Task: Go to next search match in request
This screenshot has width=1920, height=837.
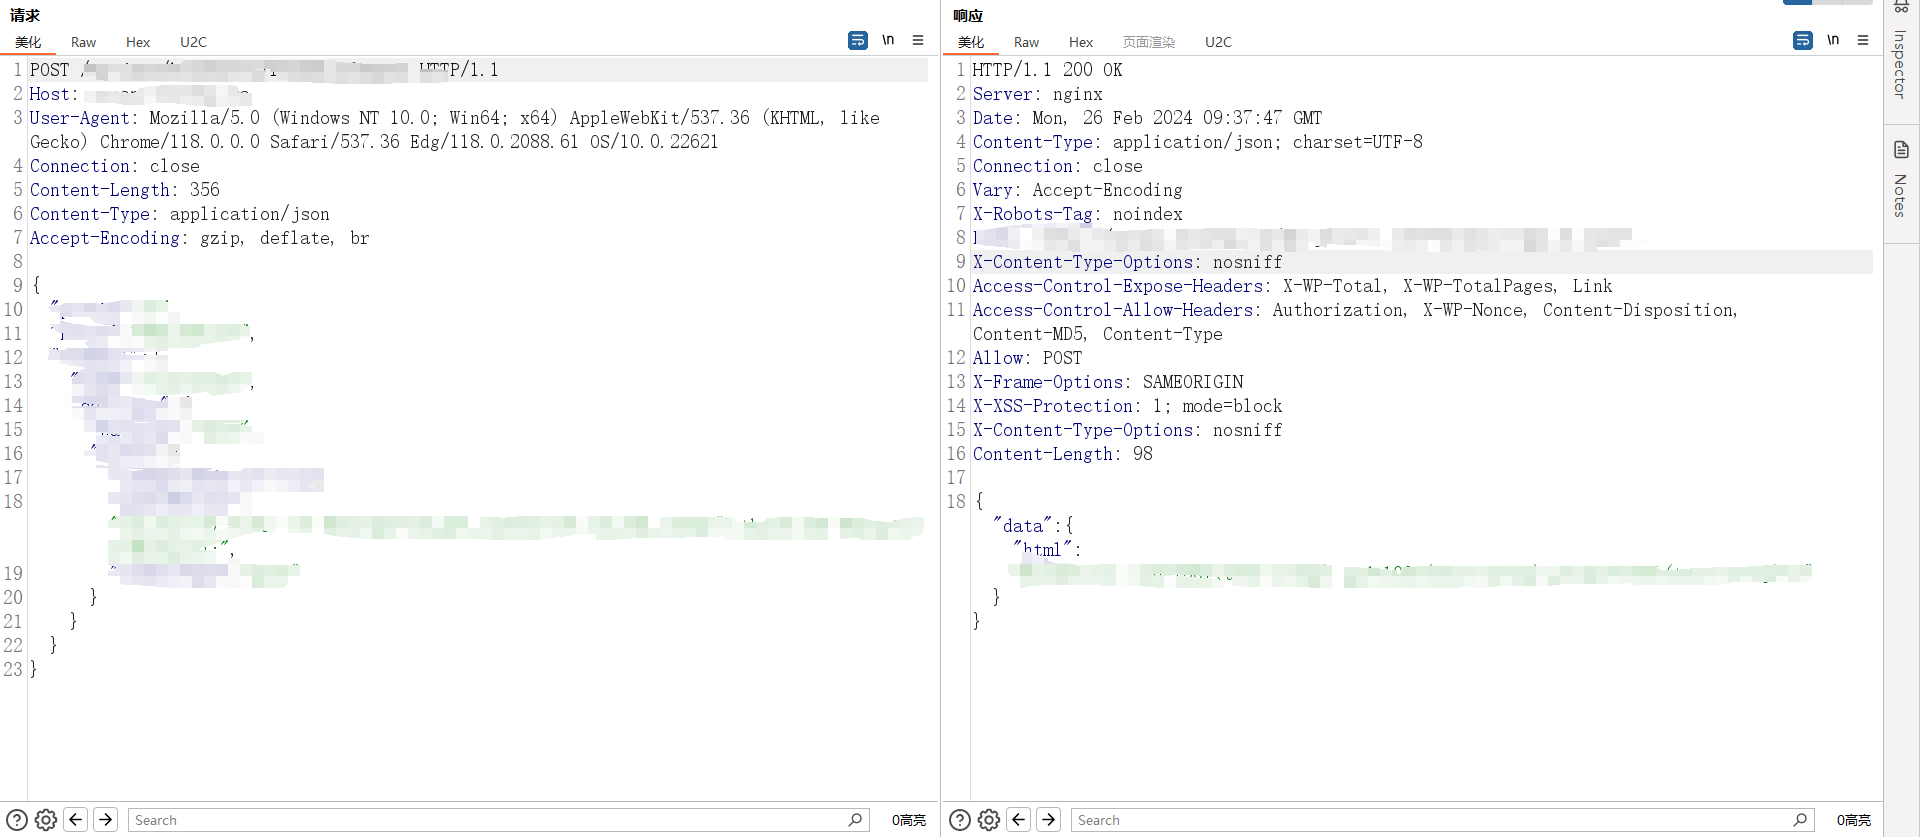Action: (x=106, y=820)
